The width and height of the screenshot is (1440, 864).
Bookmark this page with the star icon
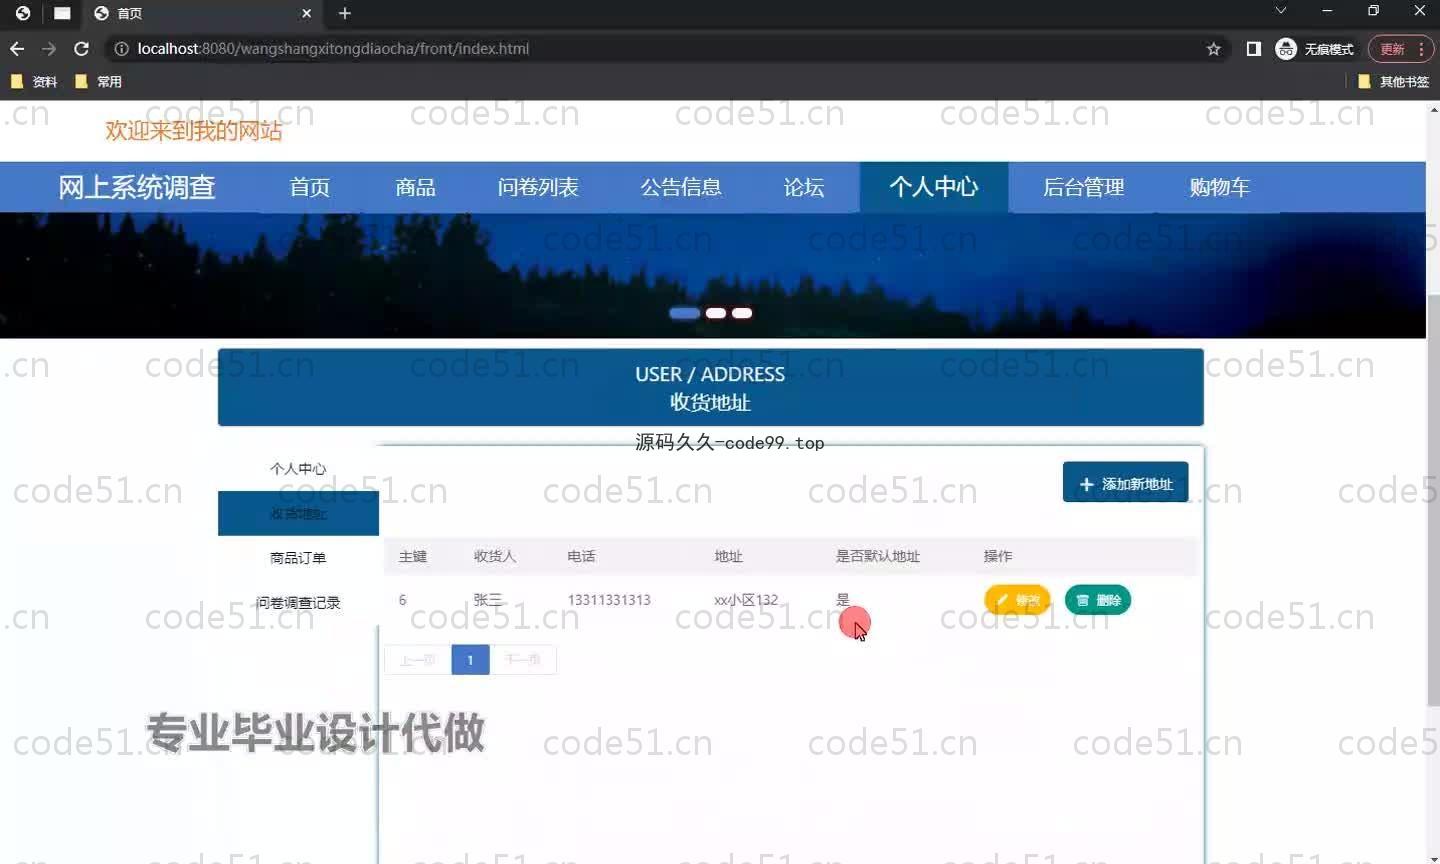[x=1214, y=49]
